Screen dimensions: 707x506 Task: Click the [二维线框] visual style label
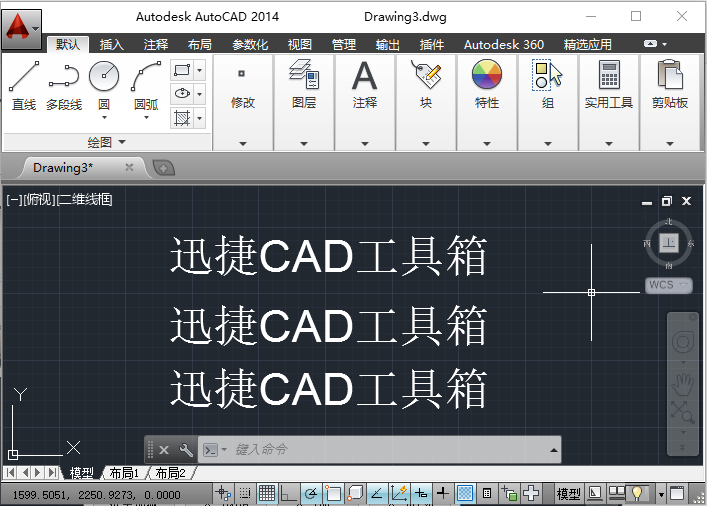(84, 199)
